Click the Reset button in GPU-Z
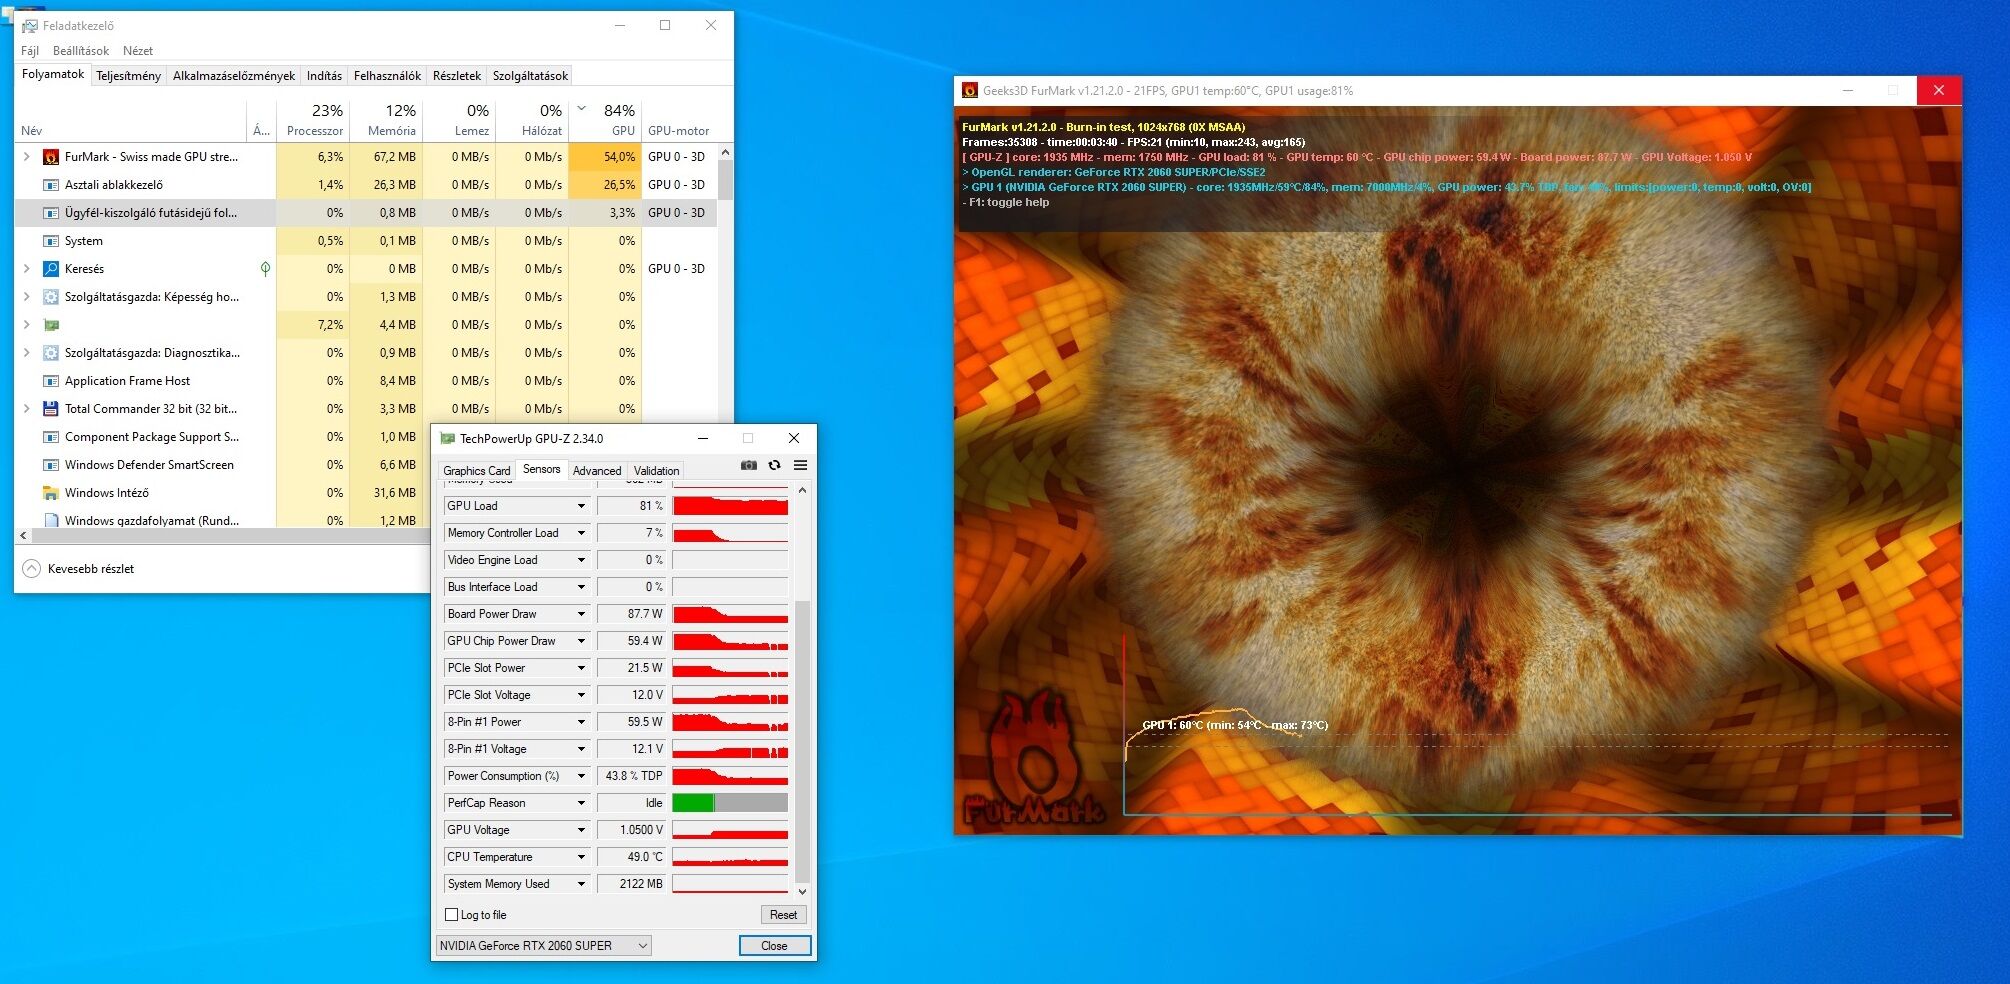 click(783, 915)
